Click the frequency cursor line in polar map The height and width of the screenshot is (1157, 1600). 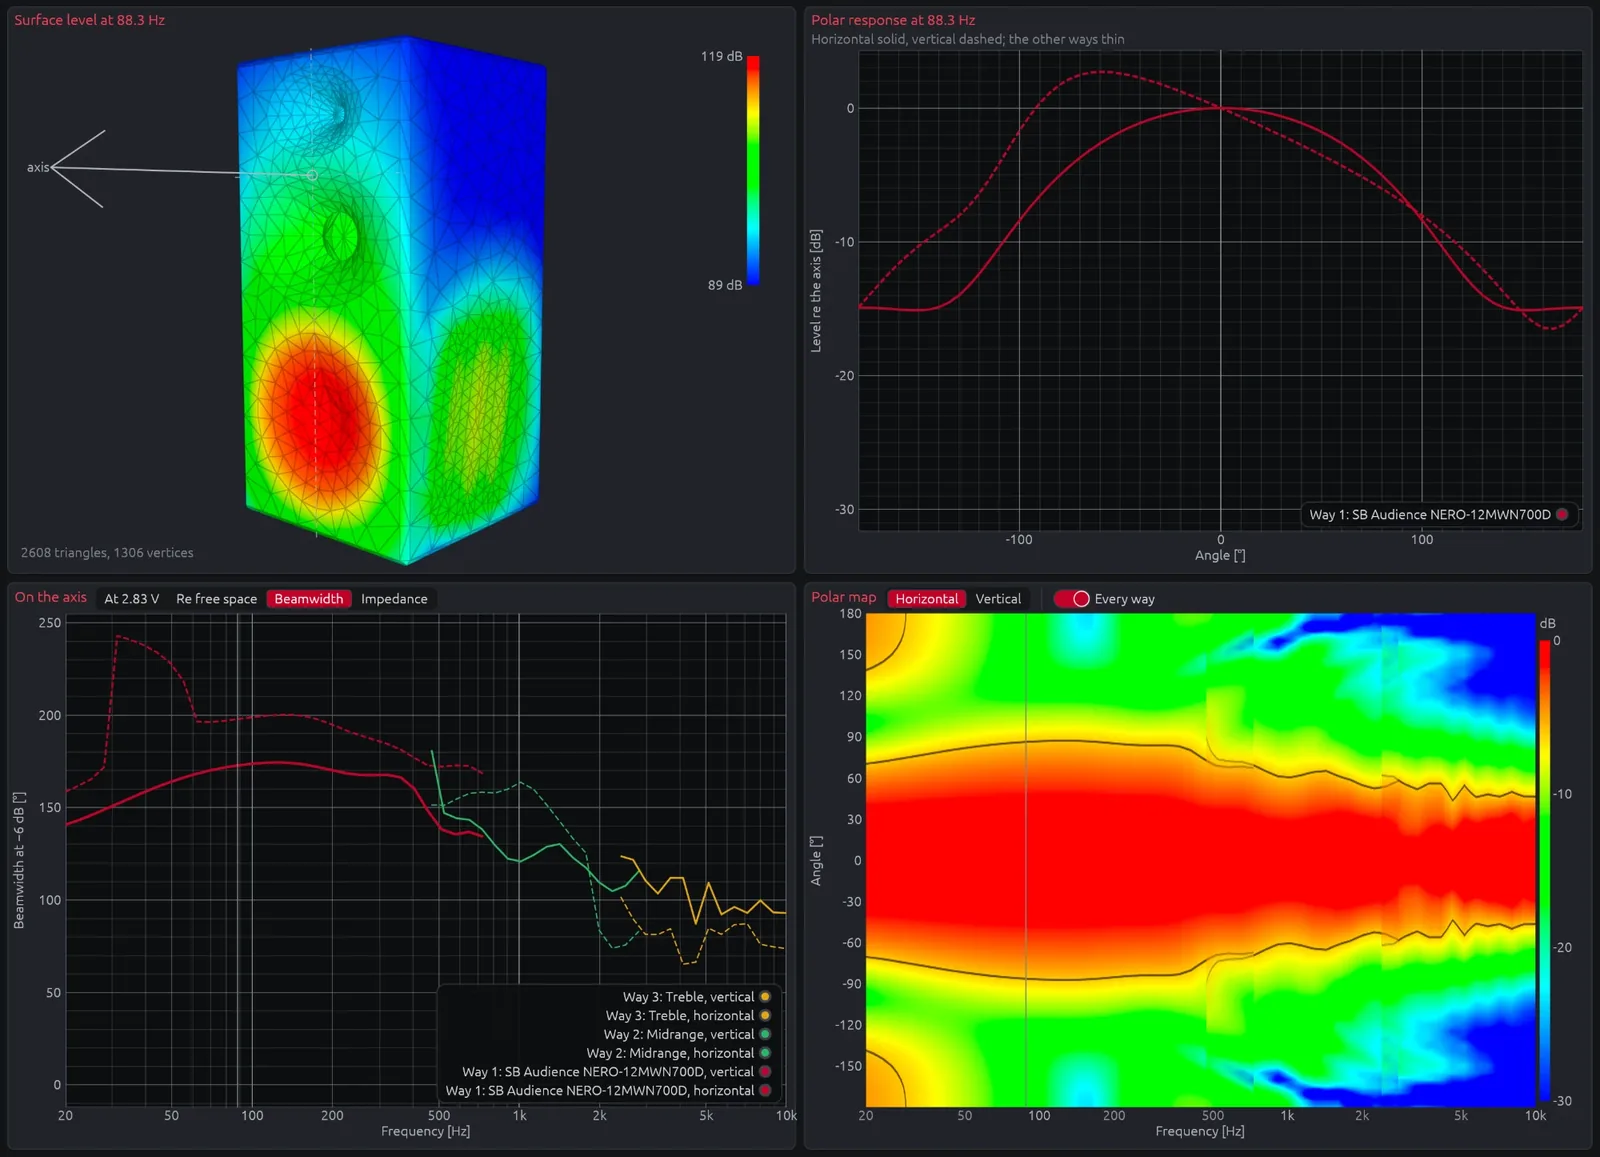coord(1026,860)
